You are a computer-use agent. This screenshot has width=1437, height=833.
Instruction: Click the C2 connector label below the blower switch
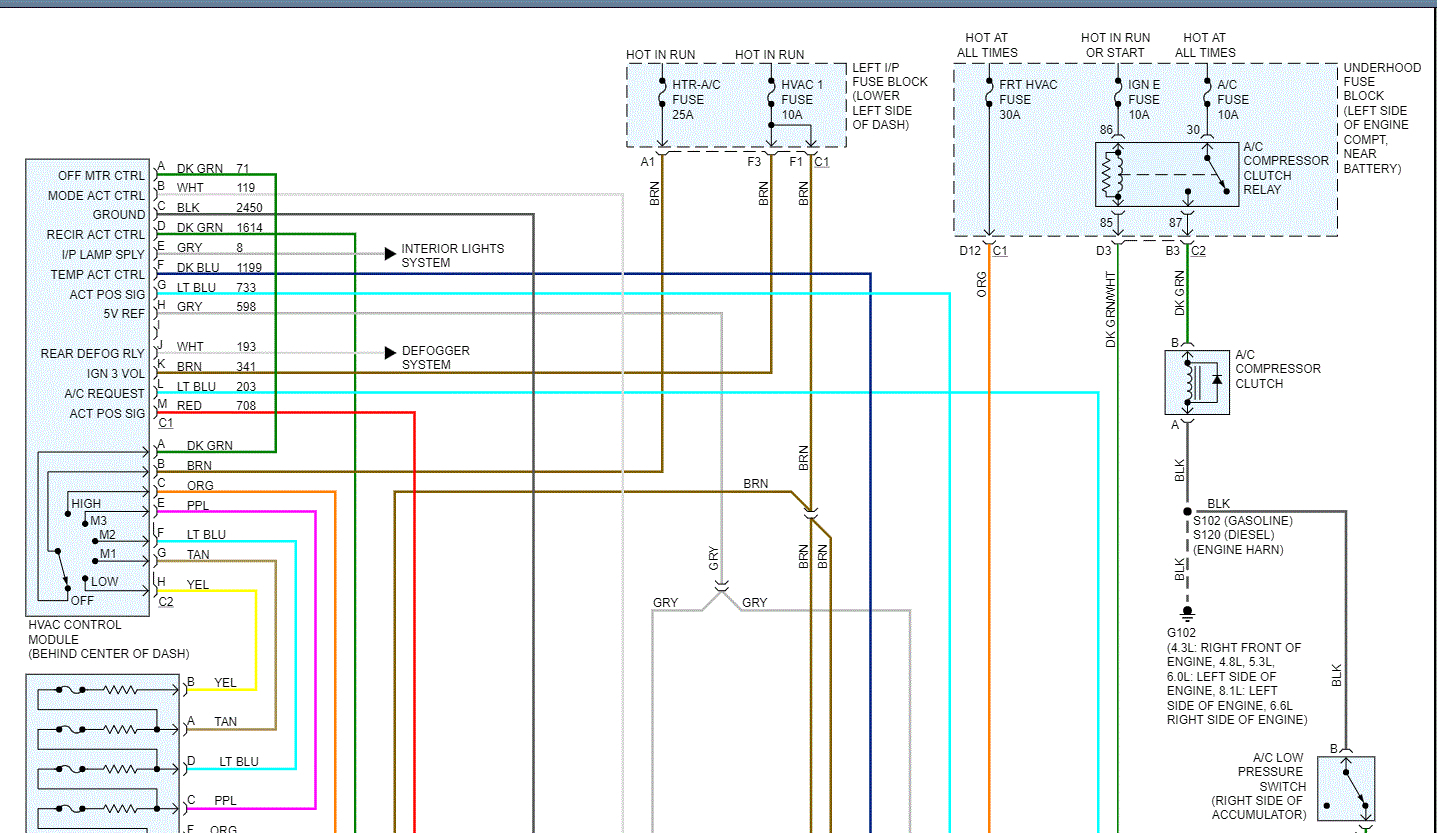pyautogui.click(x=165, y=601)
